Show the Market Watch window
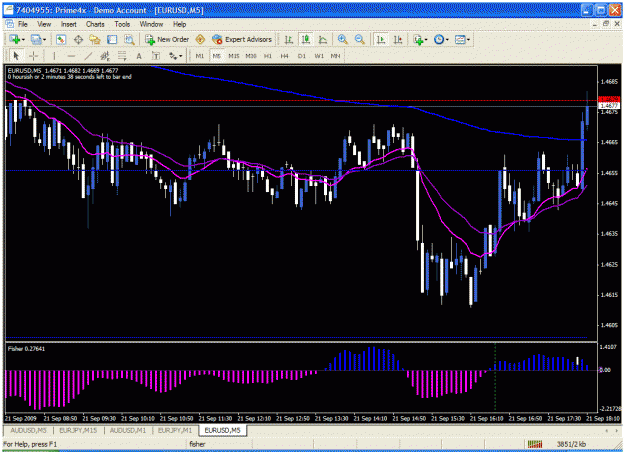This screenshot has height=452, width=625. point(61,39)
